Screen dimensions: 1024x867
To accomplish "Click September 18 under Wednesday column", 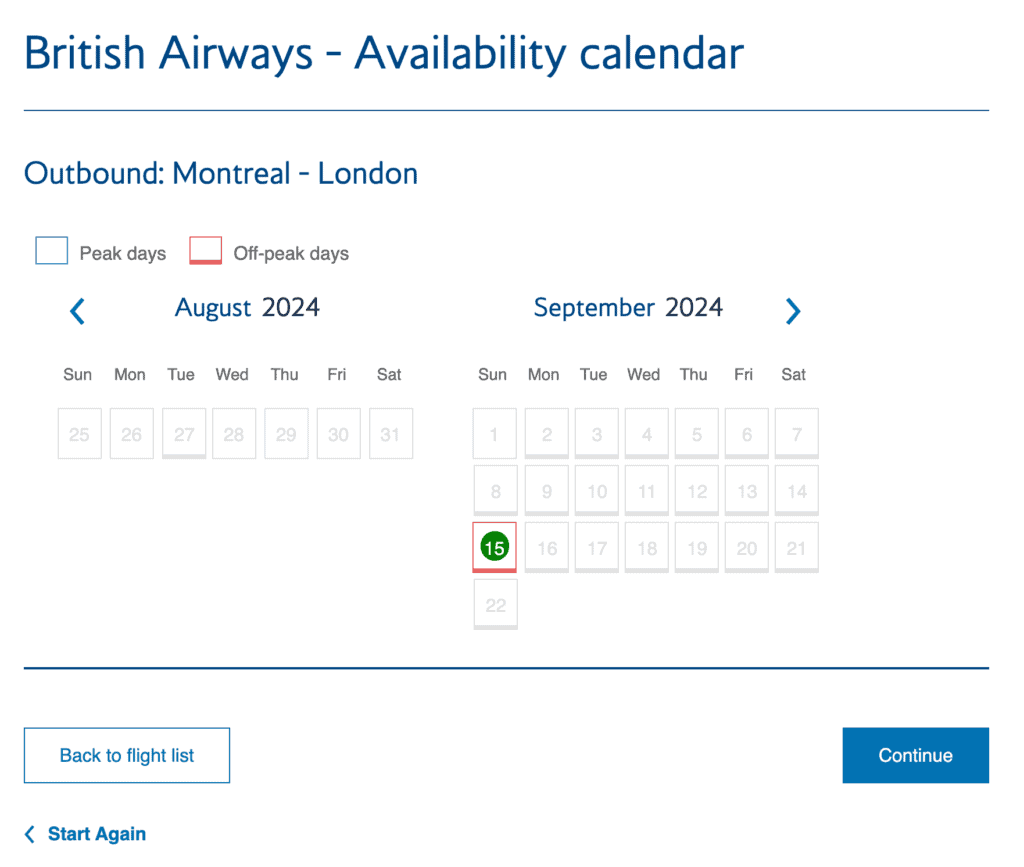I will click(x=646, y=547).
